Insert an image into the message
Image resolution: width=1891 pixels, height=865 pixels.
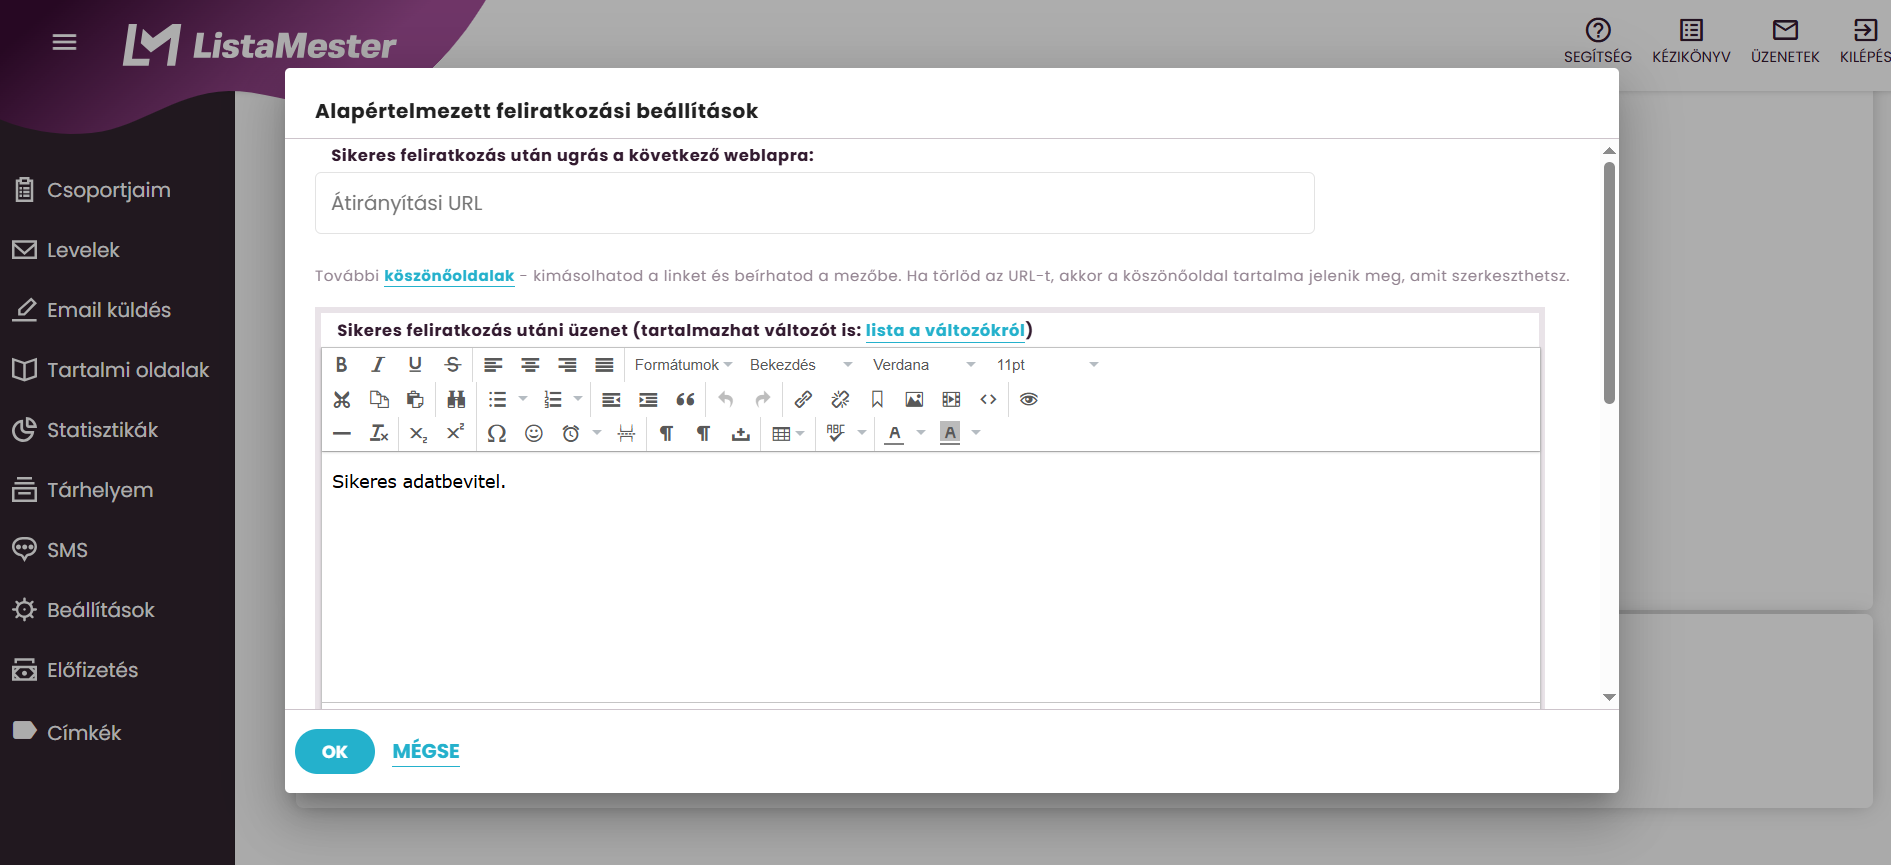coord(914,399)
